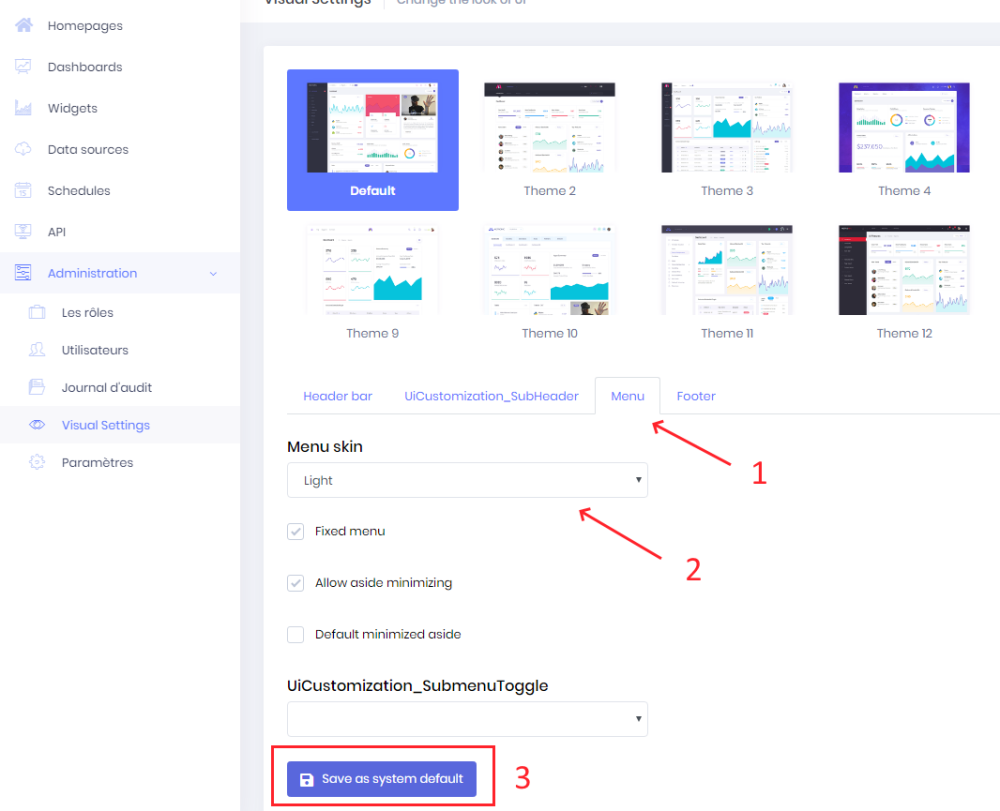1000x811 pixels.
Task: Choose the Theme 9 thumbnail
Action: (372, 270)
